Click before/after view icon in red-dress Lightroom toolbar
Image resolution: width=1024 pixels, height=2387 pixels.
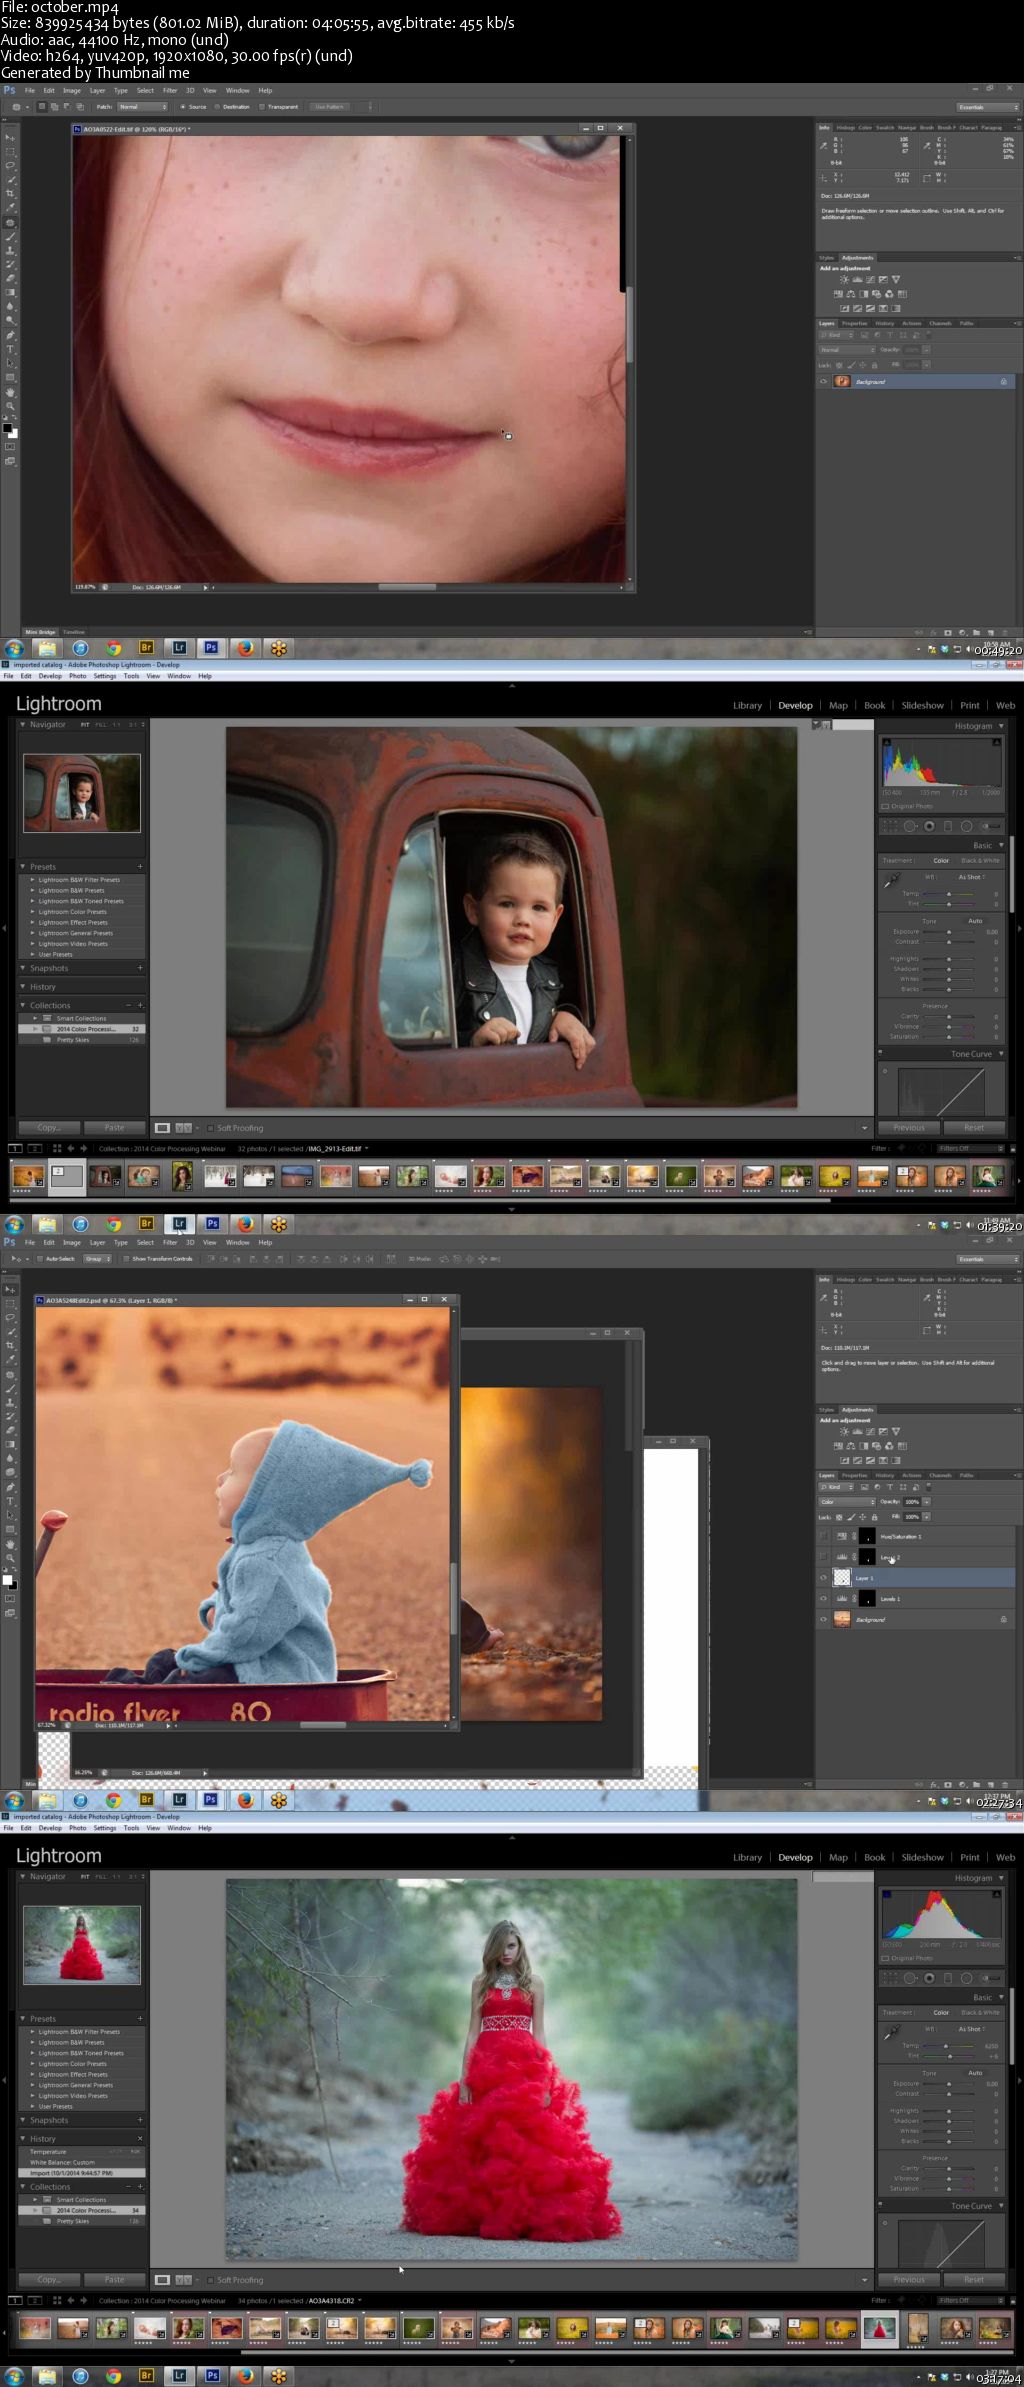(184, 2280)
